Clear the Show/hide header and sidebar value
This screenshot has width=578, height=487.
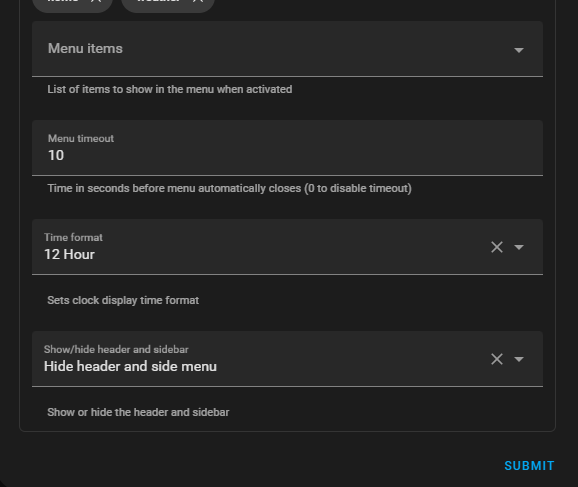click(497, 359)
